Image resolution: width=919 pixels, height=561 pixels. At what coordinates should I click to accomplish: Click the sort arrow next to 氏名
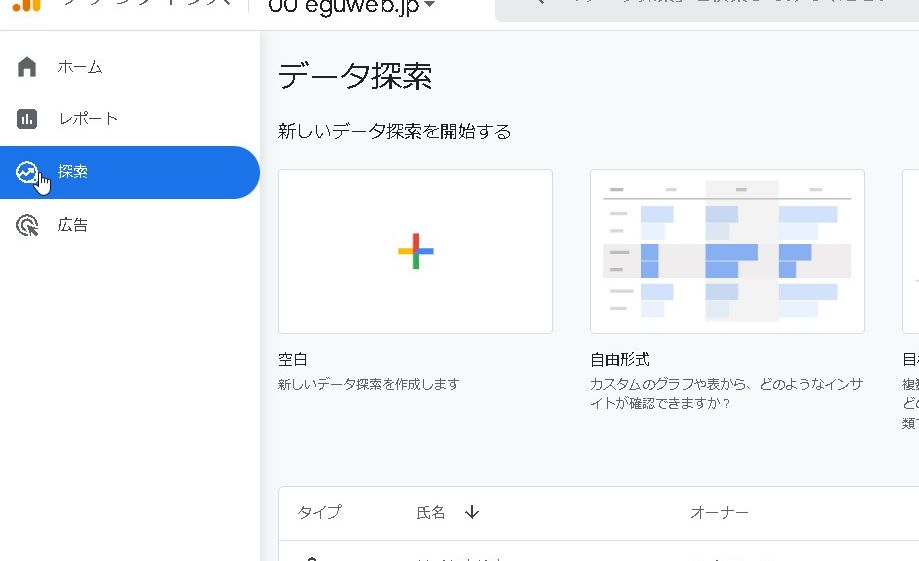coord(472,512)
